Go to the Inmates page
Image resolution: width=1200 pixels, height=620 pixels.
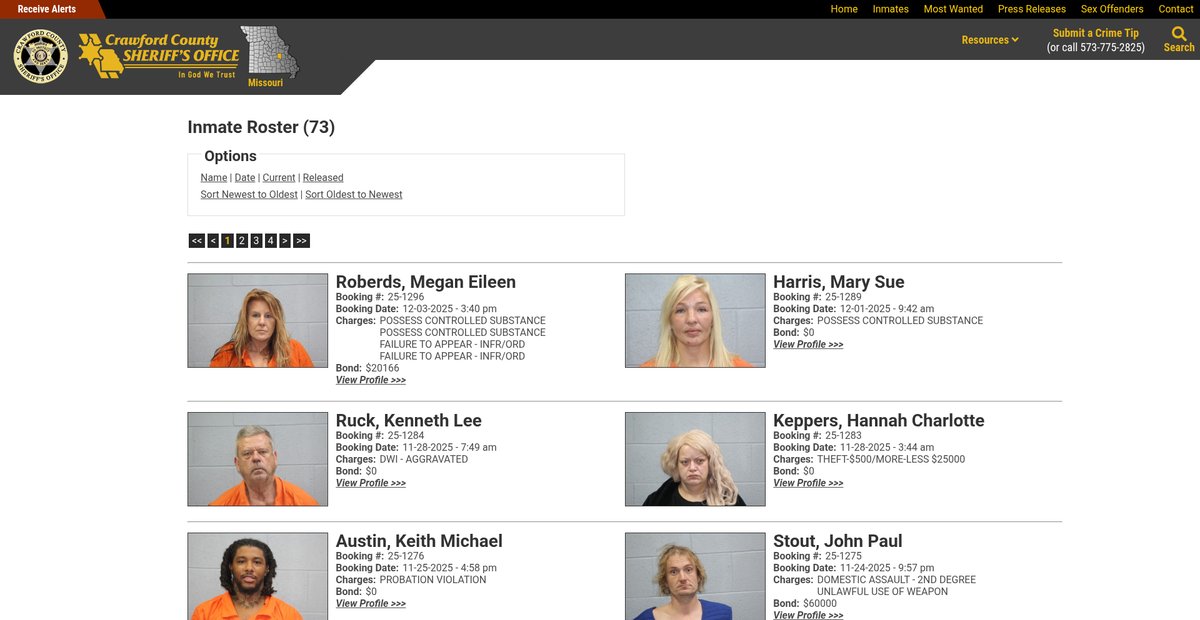(890, 9)
